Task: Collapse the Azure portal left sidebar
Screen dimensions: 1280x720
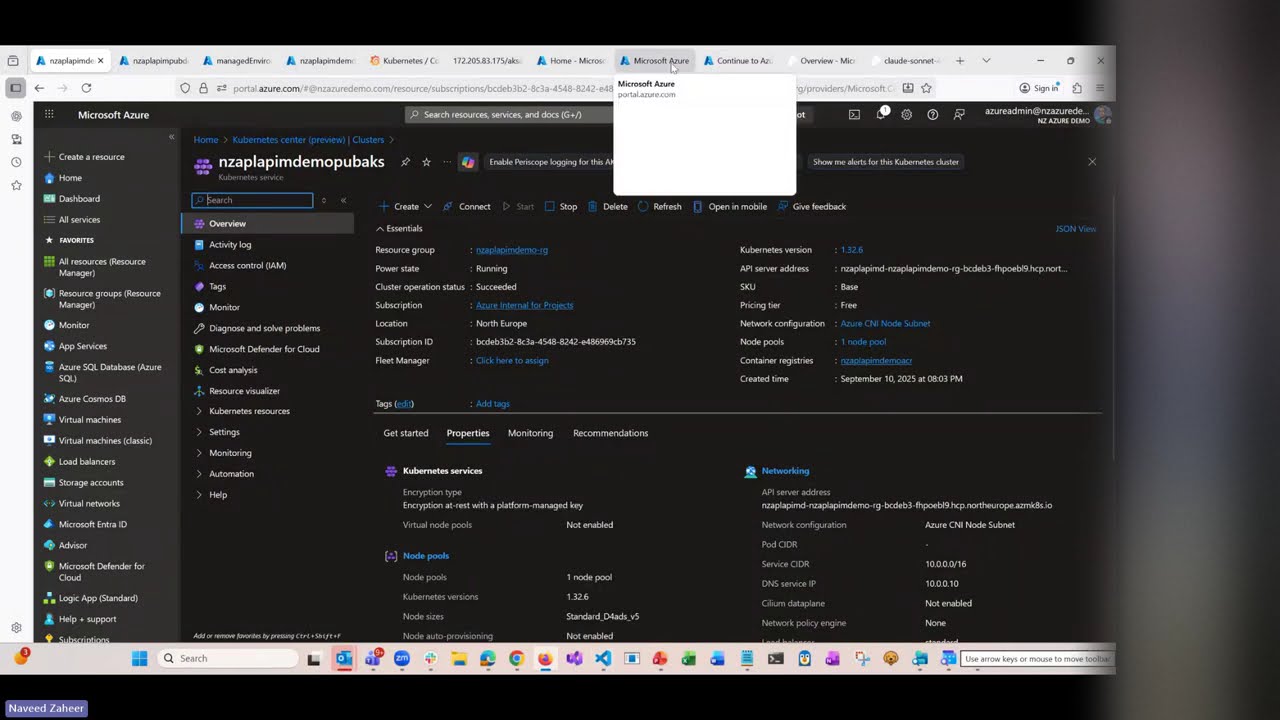Action: click(x=171, y=137)
